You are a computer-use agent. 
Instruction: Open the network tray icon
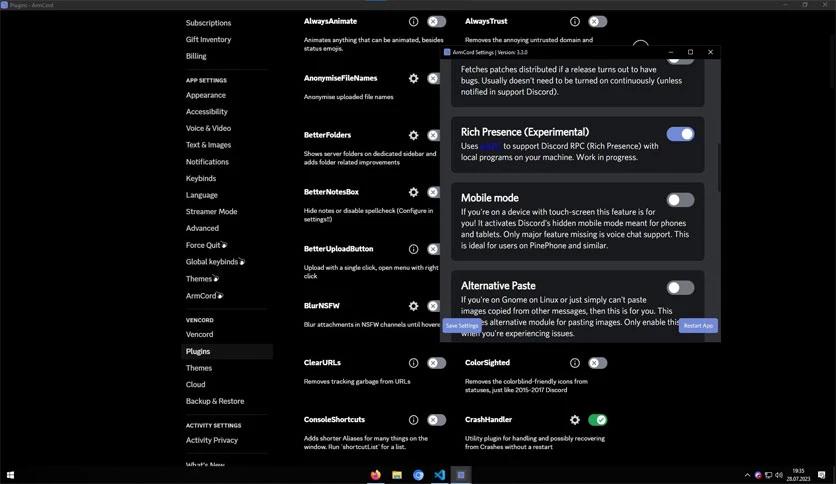coord(768,475)
